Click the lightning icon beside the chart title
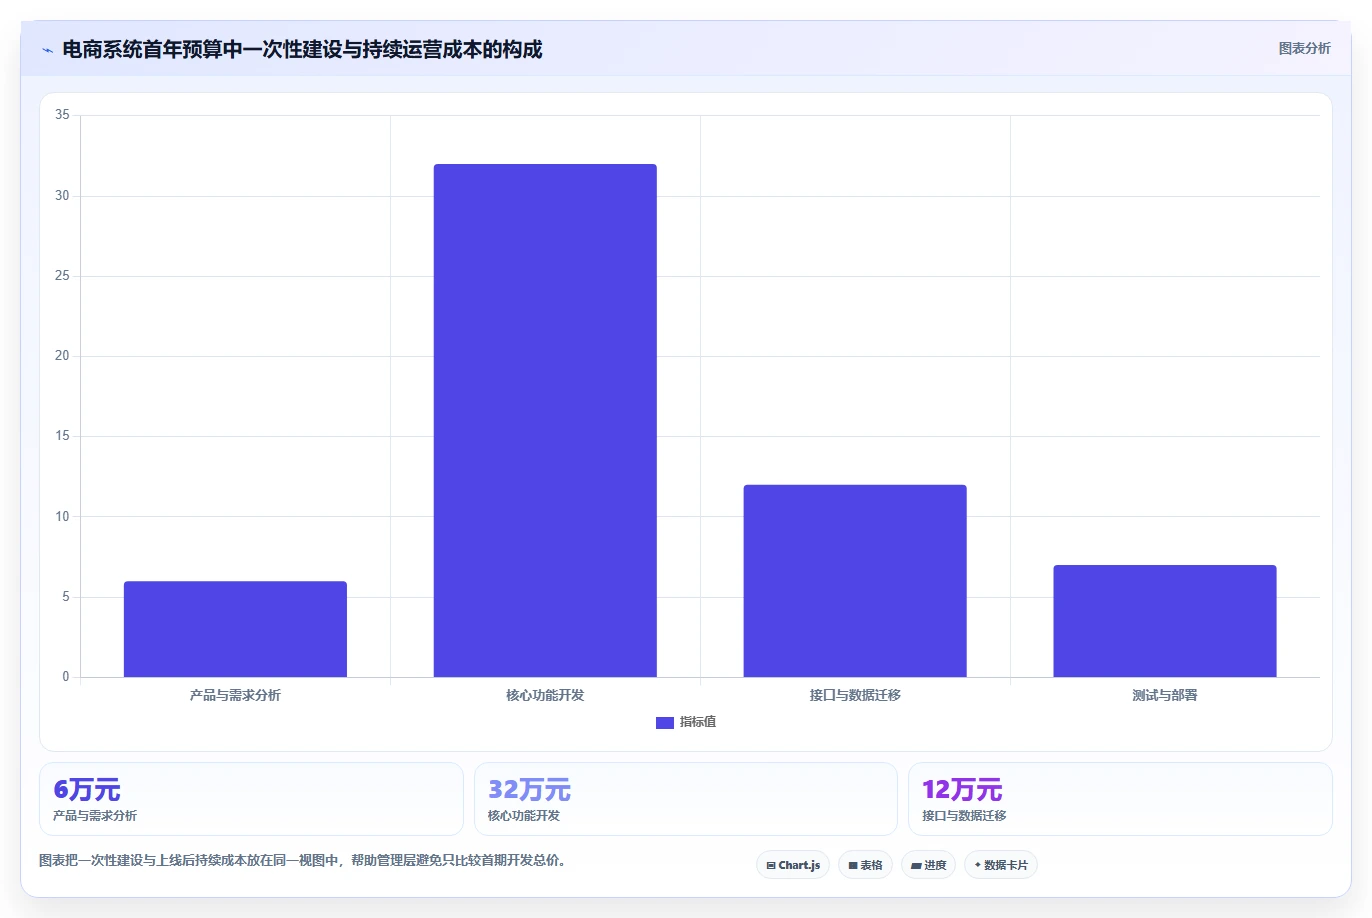Screen dimensions: 1372x918 47,50
